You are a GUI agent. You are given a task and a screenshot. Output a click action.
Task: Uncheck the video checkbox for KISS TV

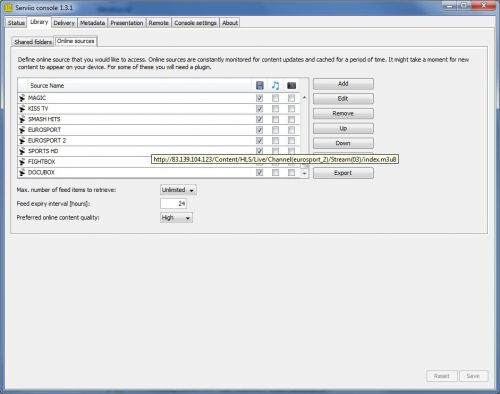click(259, 109)
